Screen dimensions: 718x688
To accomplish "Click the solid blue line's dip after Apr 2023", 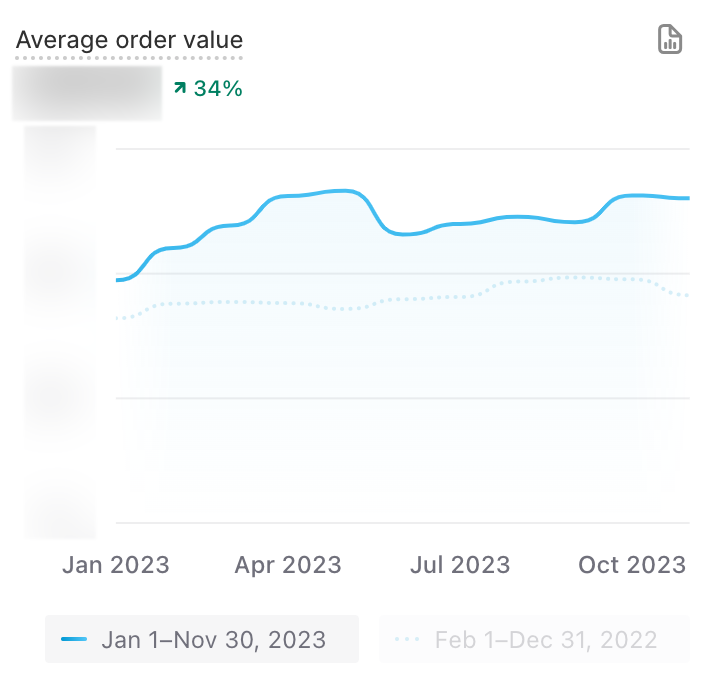I will (x=403, y=234).
